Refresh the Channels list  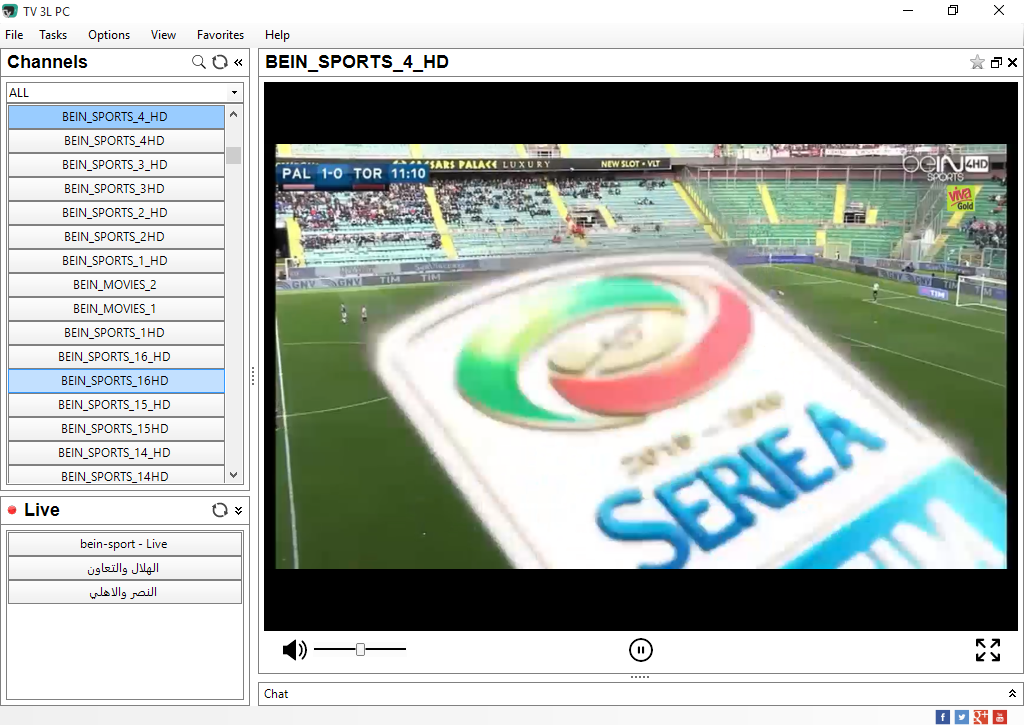[220, 62]
